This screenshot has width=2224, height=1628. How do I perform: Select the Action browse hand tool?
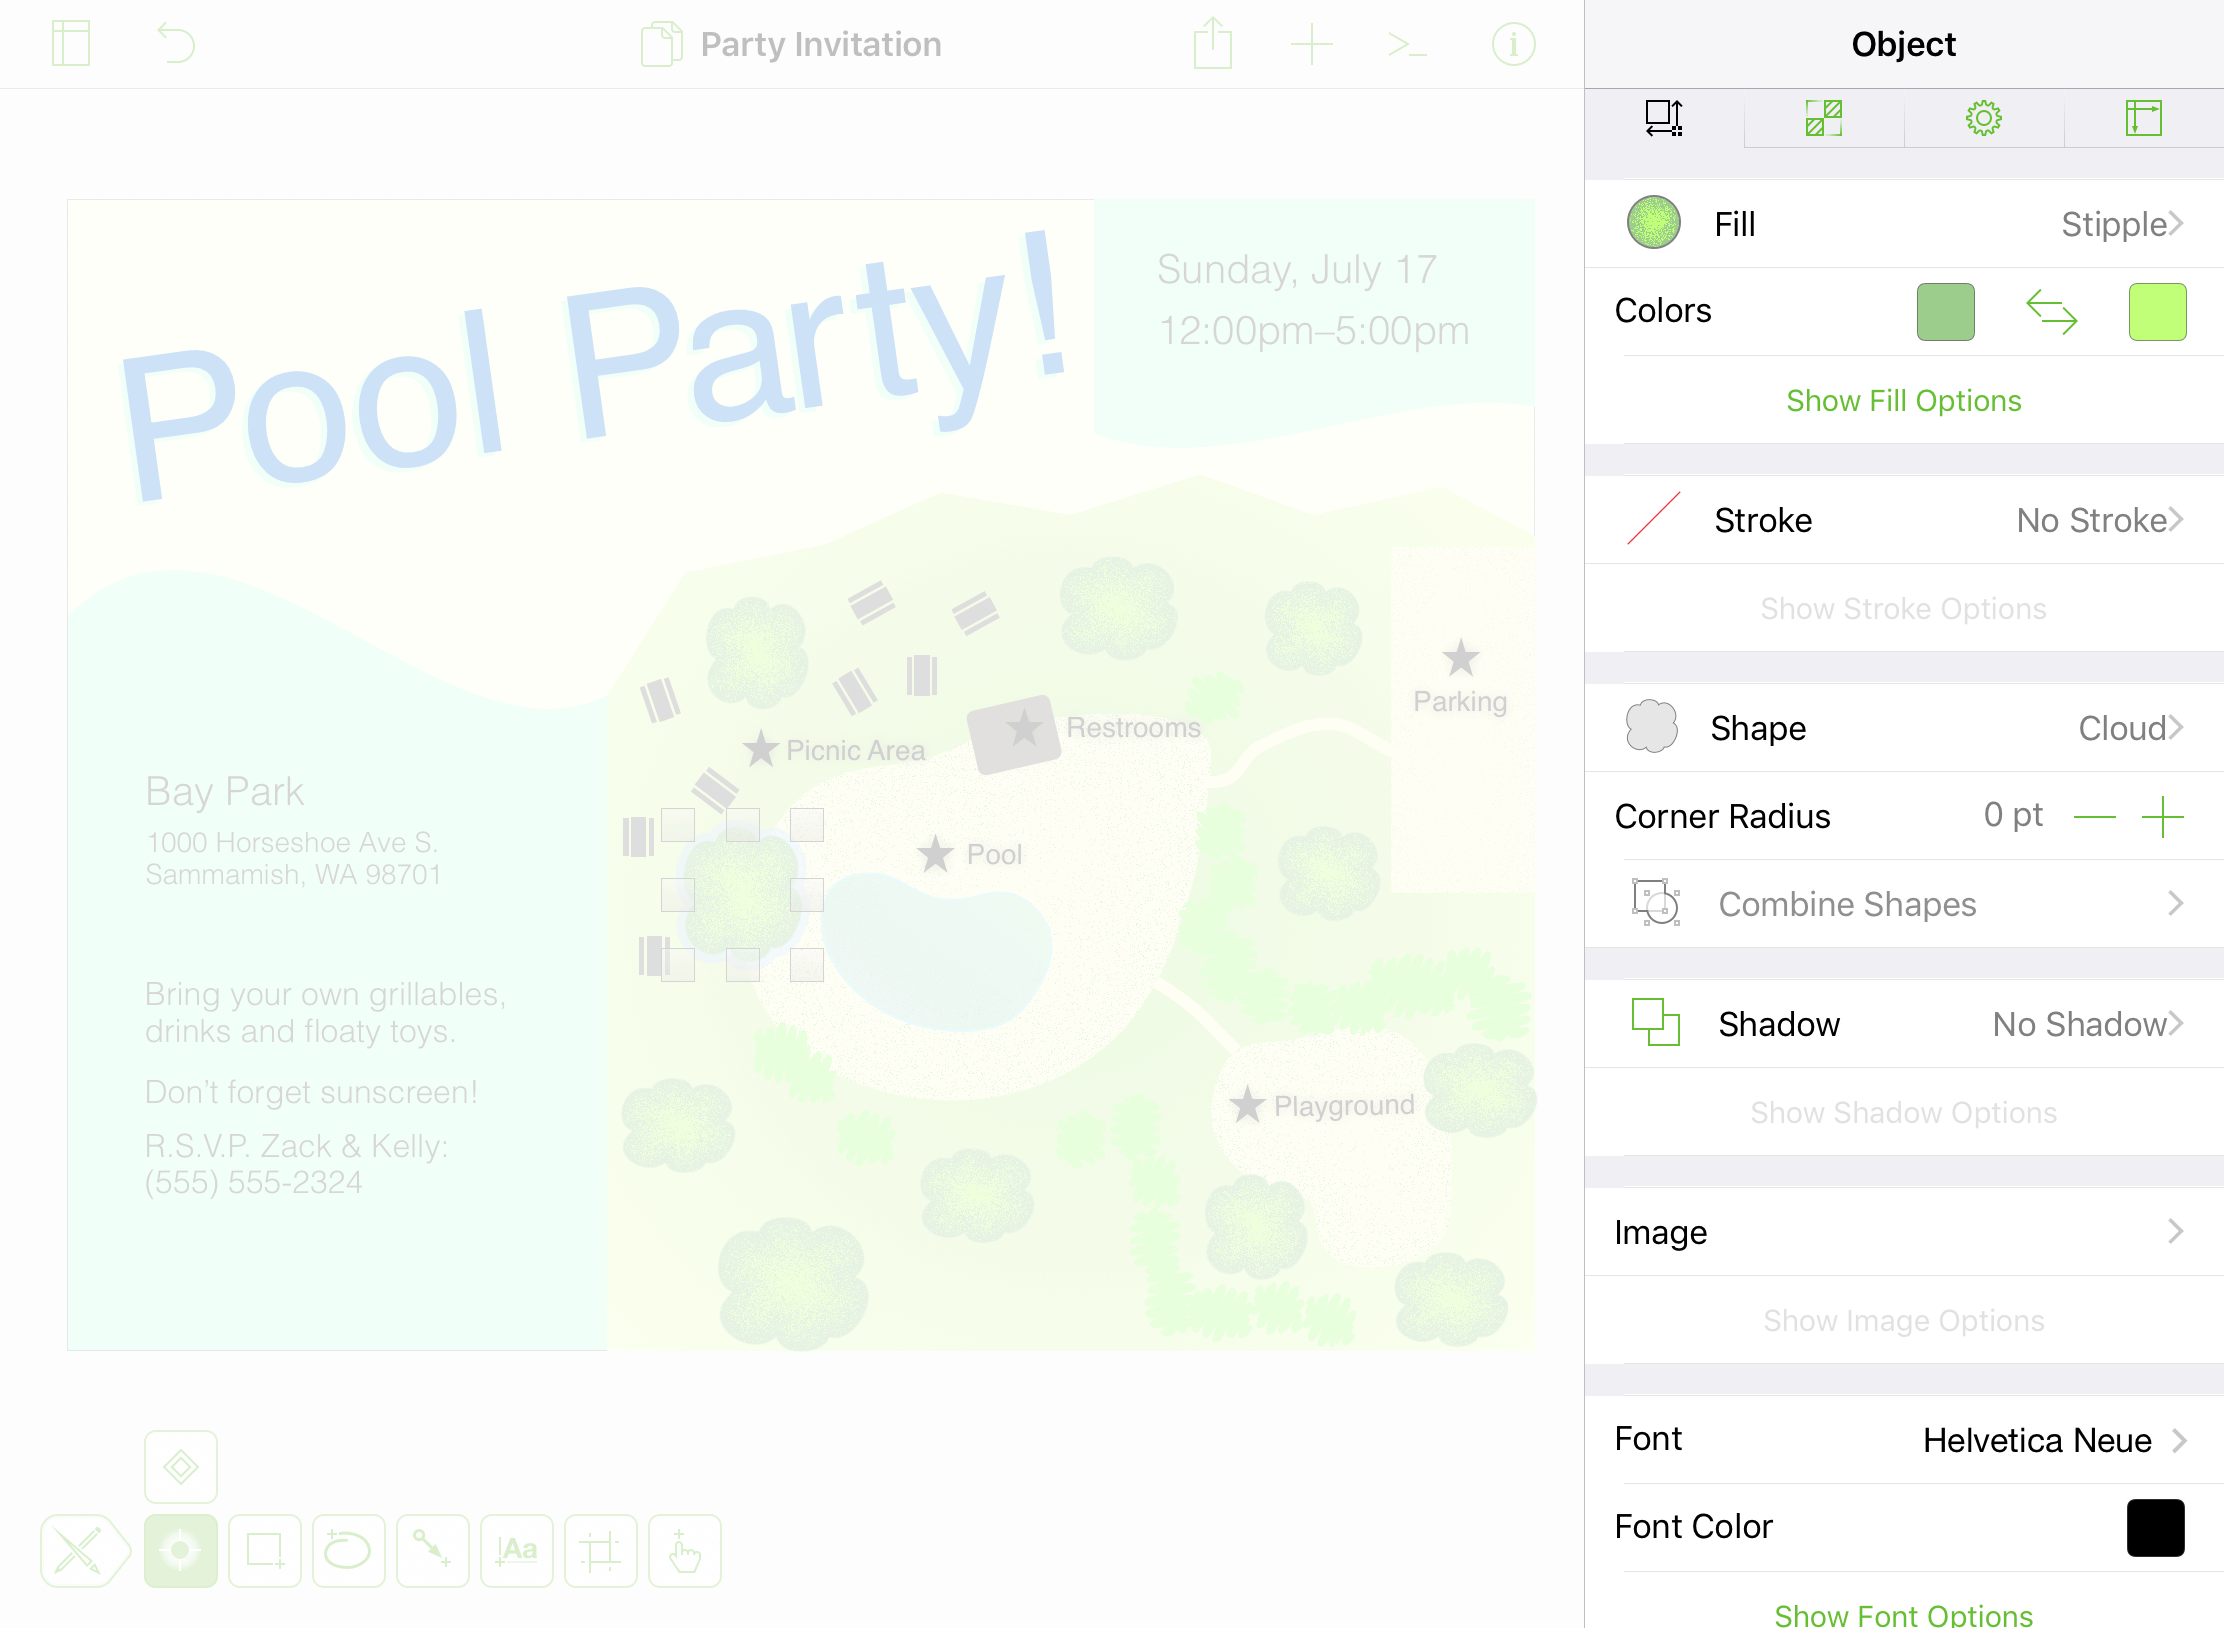(x=685, y=1551)
